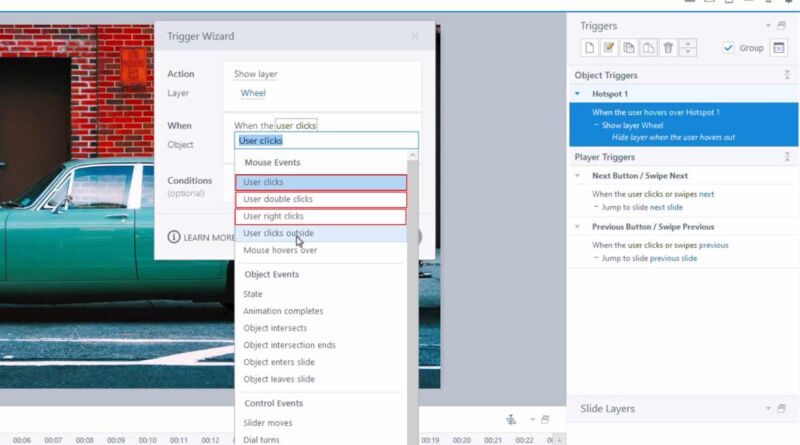Screen dimensions: 800x445
Task: Click the event dropdown list scrollbar
Action: tap(413, 296)
